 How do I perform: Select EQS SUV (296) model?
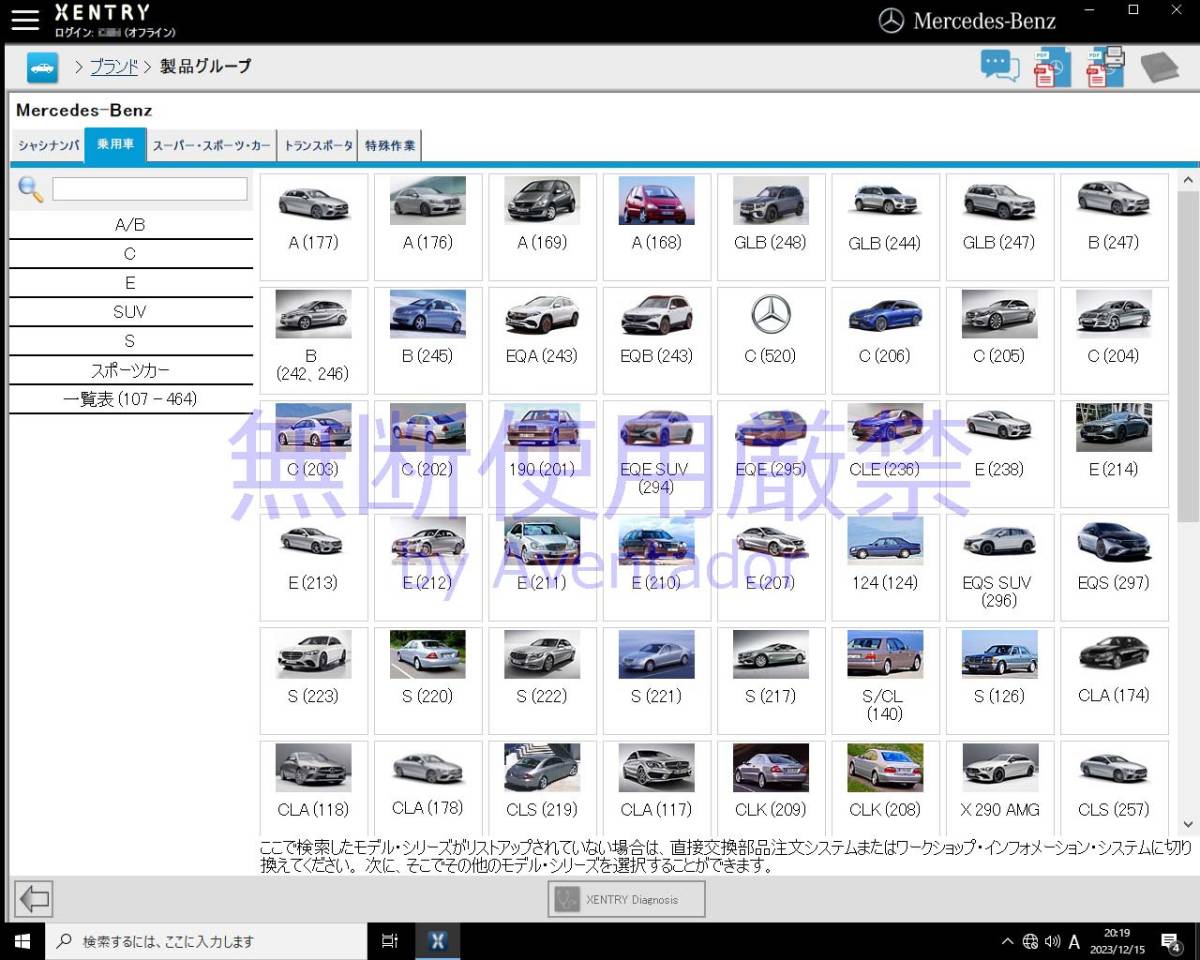1000,567
